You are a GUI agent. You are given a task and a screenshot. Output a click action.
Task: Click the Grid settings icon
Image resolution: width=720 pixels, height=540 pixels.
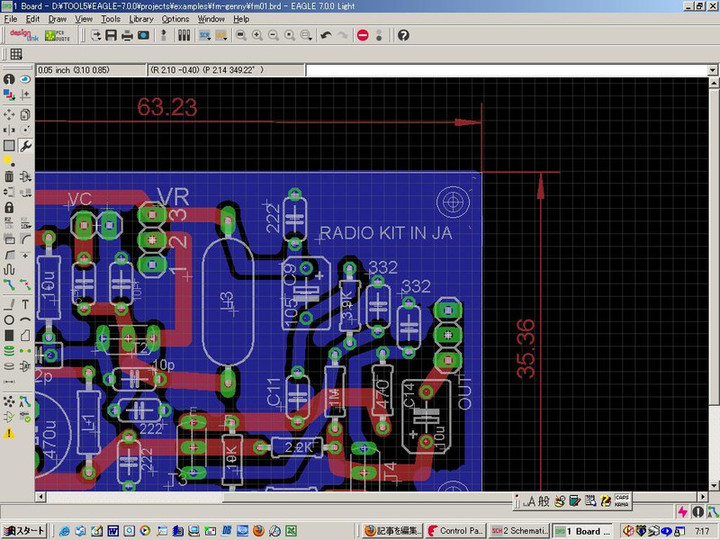pos(17,54)
